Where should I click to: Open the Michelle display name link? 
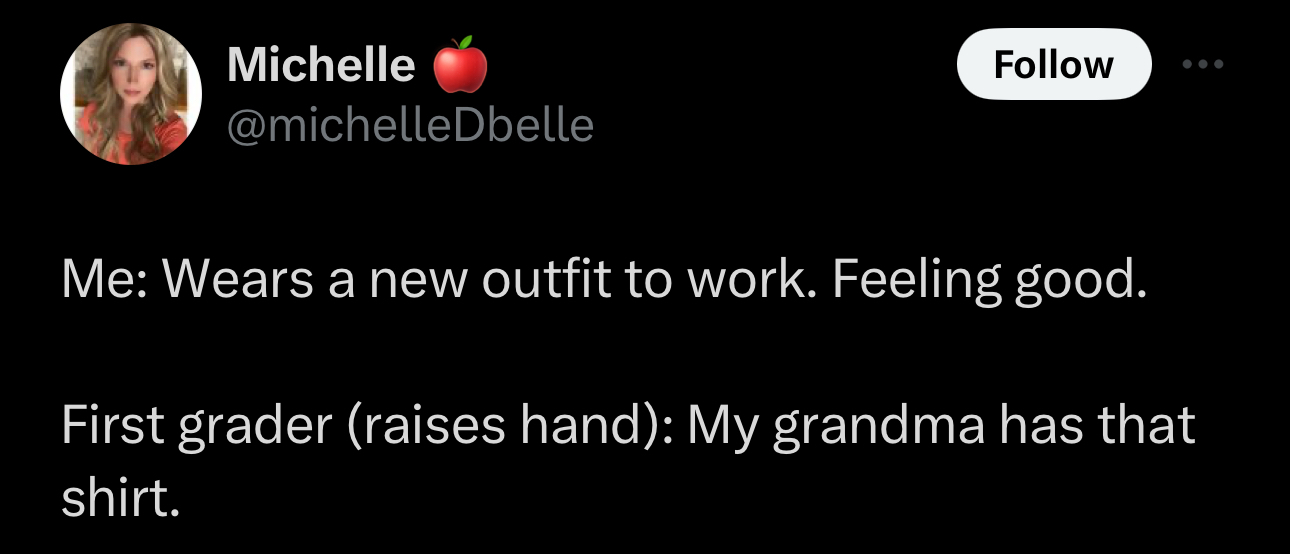(320, 65)
